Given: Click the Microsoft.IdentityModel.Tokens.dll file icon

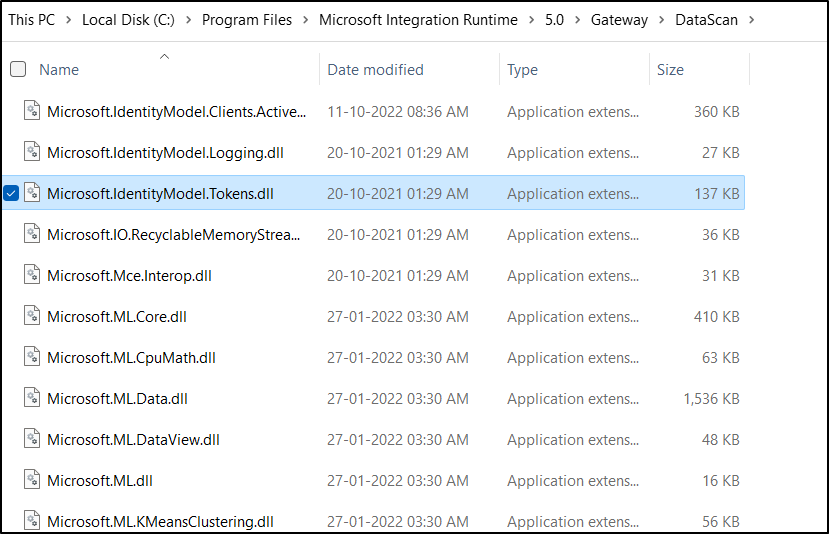Looking at the screenshot, I should (32, 193).
